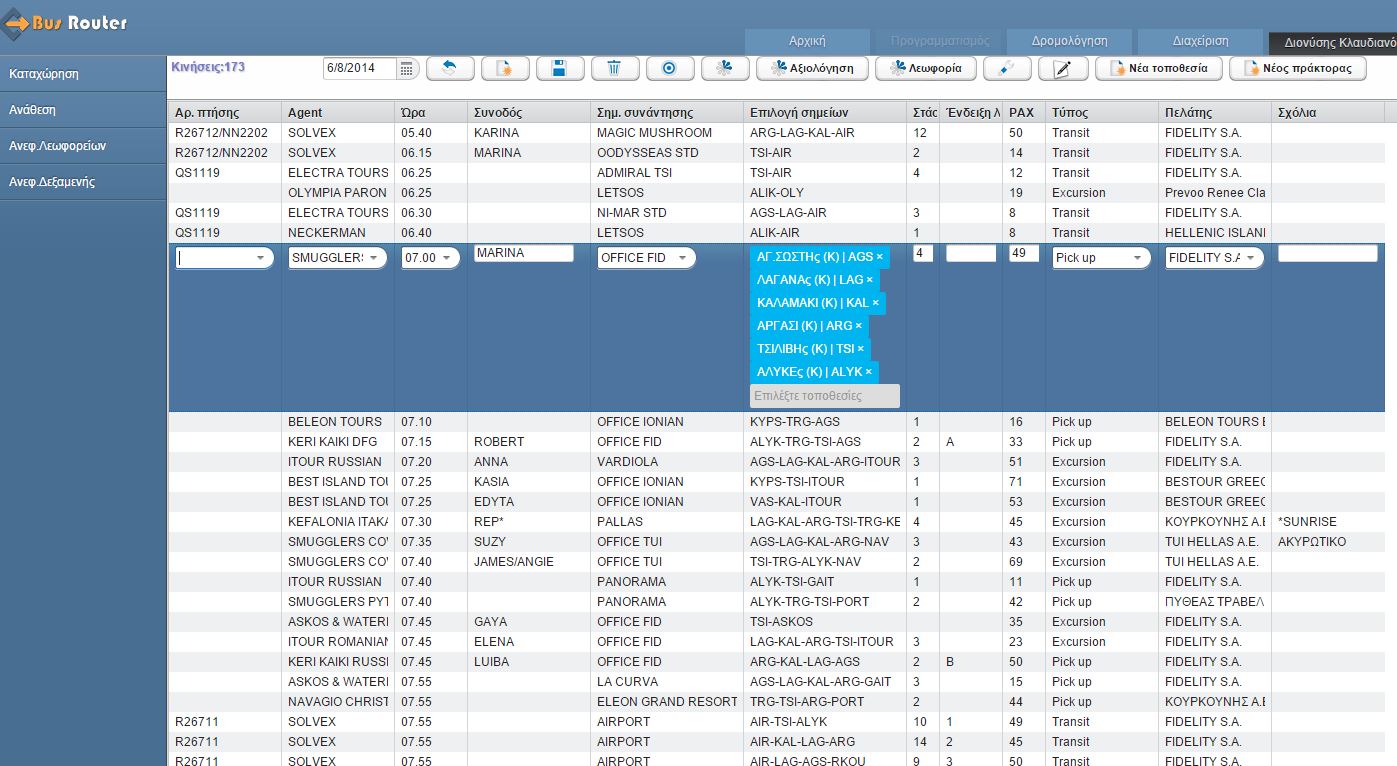Click the Επιλέξτε τοποθεσίες input
The width and height of the screenshot is (1397, 766).
coord(825,396)
